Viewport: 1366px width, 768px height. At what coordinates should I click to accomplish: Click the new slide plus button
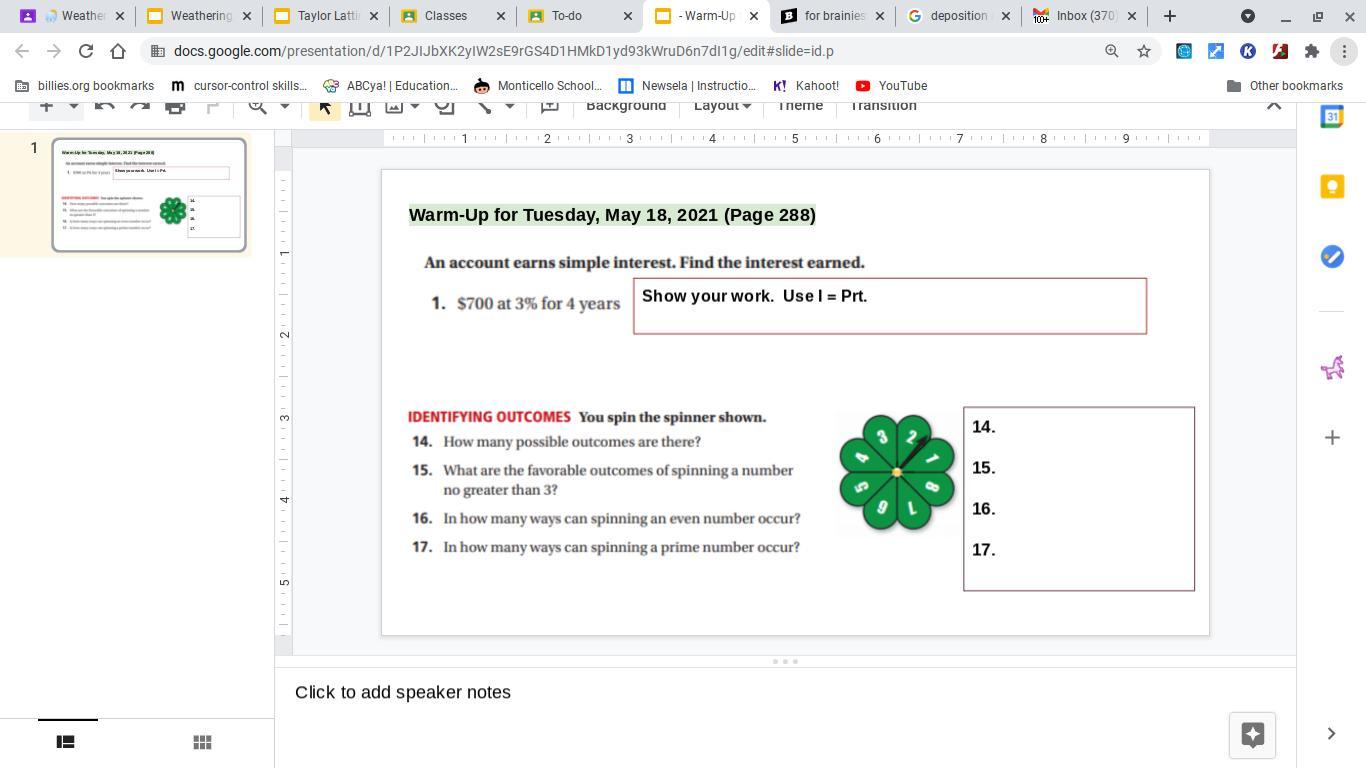pos(46,106)
